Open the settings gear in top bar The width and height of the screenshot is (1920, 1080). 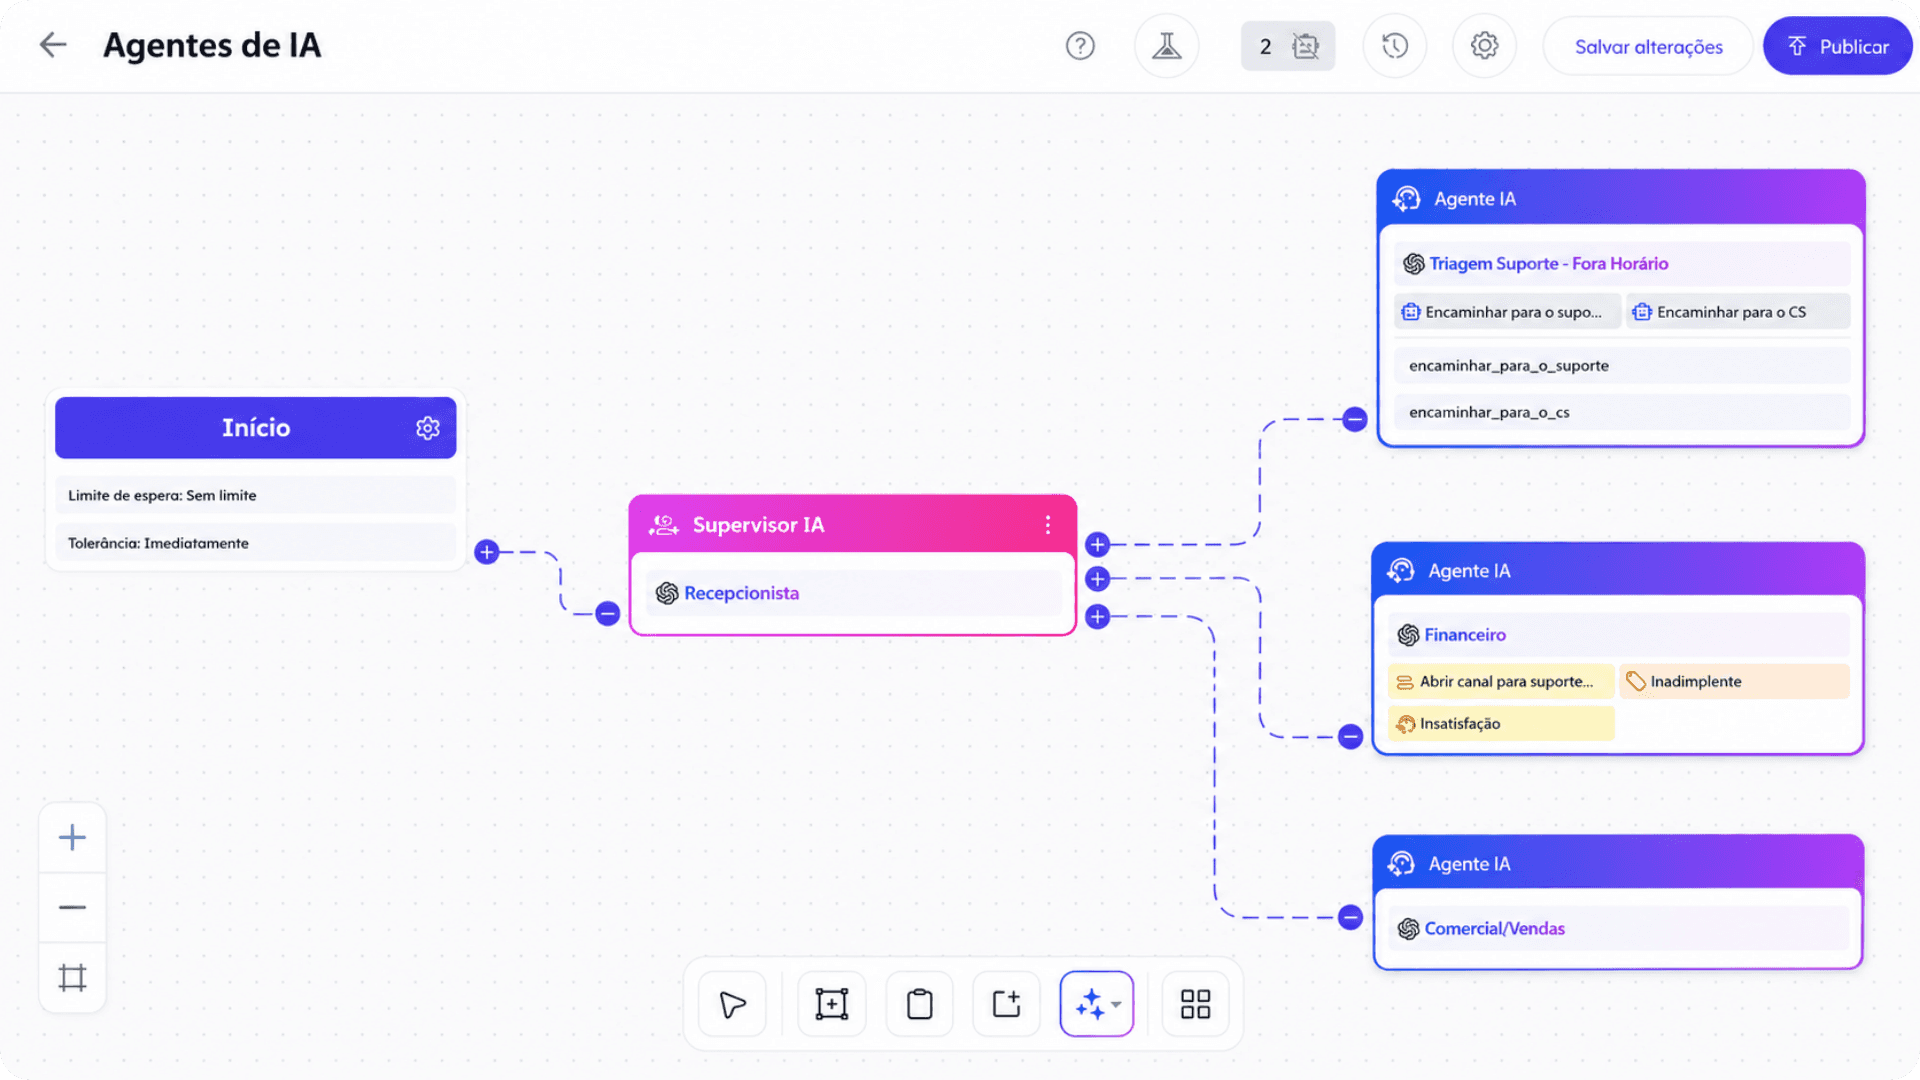coord(1484,46)
